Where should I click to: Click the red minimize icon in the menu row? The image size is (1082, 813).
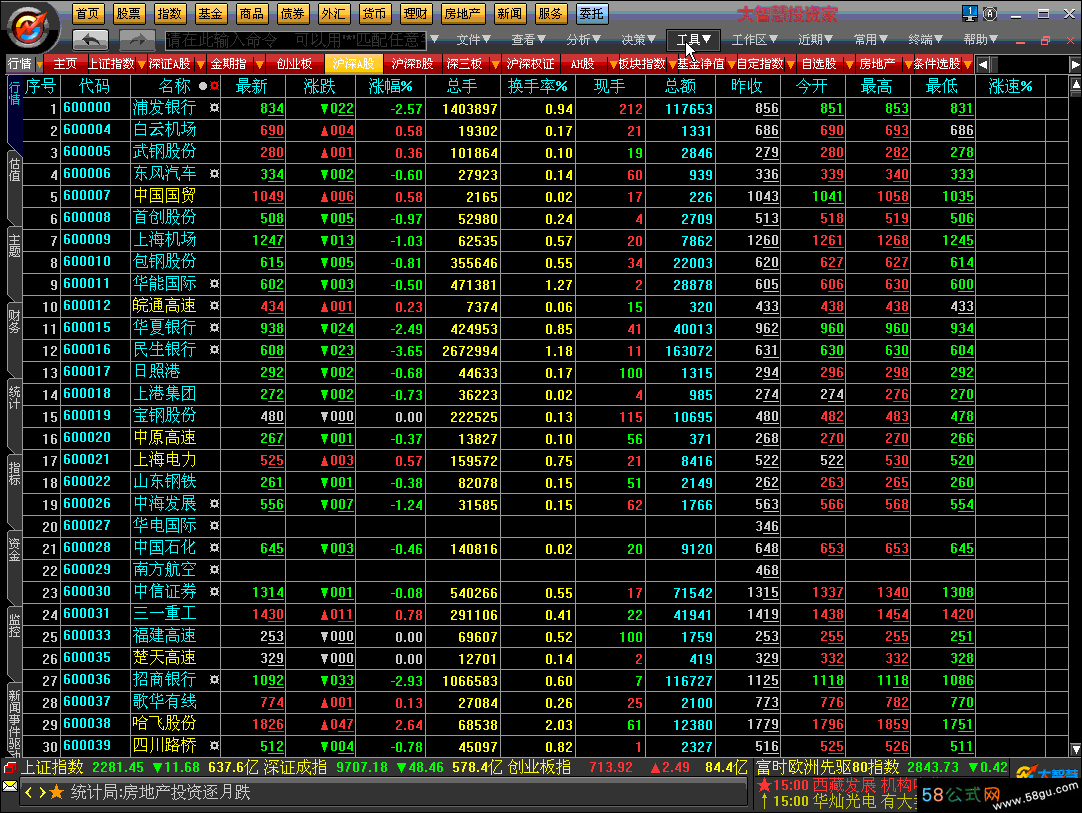tap(1021, 41)
